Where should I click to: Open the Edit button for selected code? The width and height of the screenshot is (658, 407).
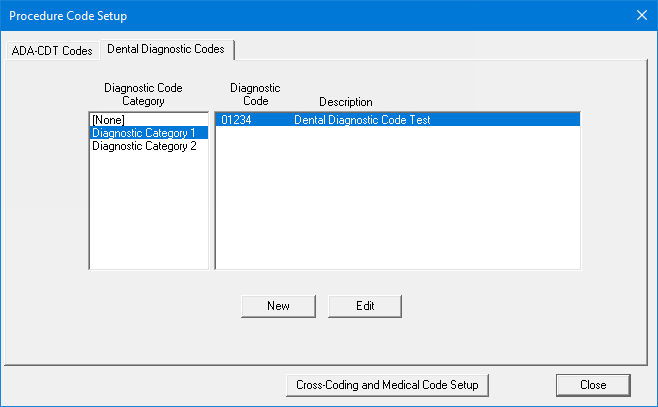coord(364,305)
